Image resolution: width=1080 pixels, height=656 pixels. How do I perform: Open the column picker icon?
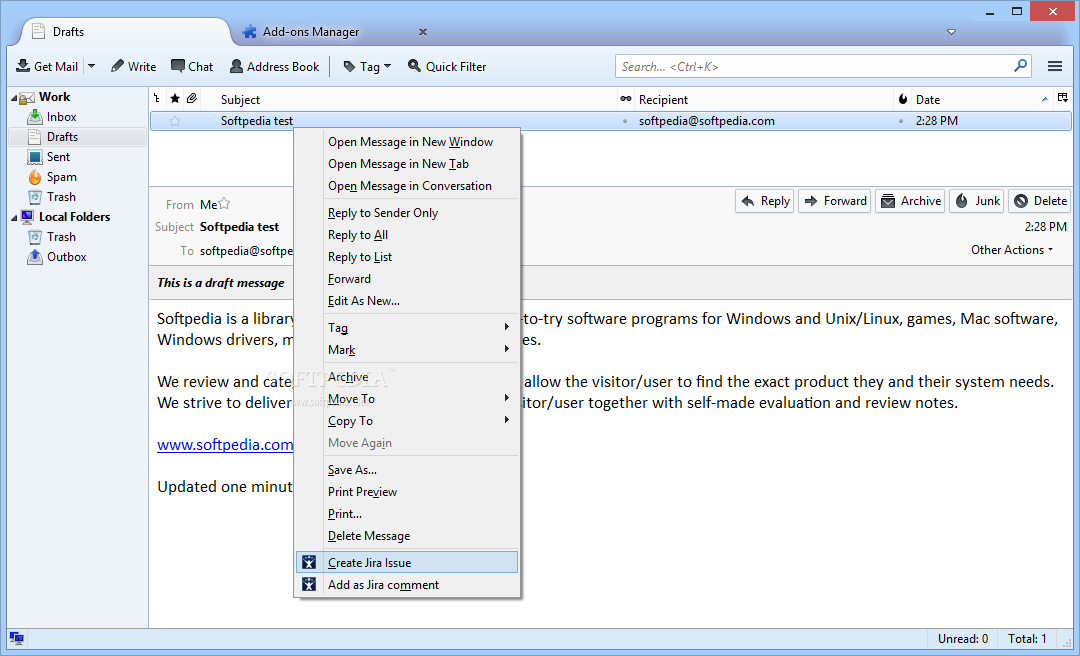coord(1063,99)
